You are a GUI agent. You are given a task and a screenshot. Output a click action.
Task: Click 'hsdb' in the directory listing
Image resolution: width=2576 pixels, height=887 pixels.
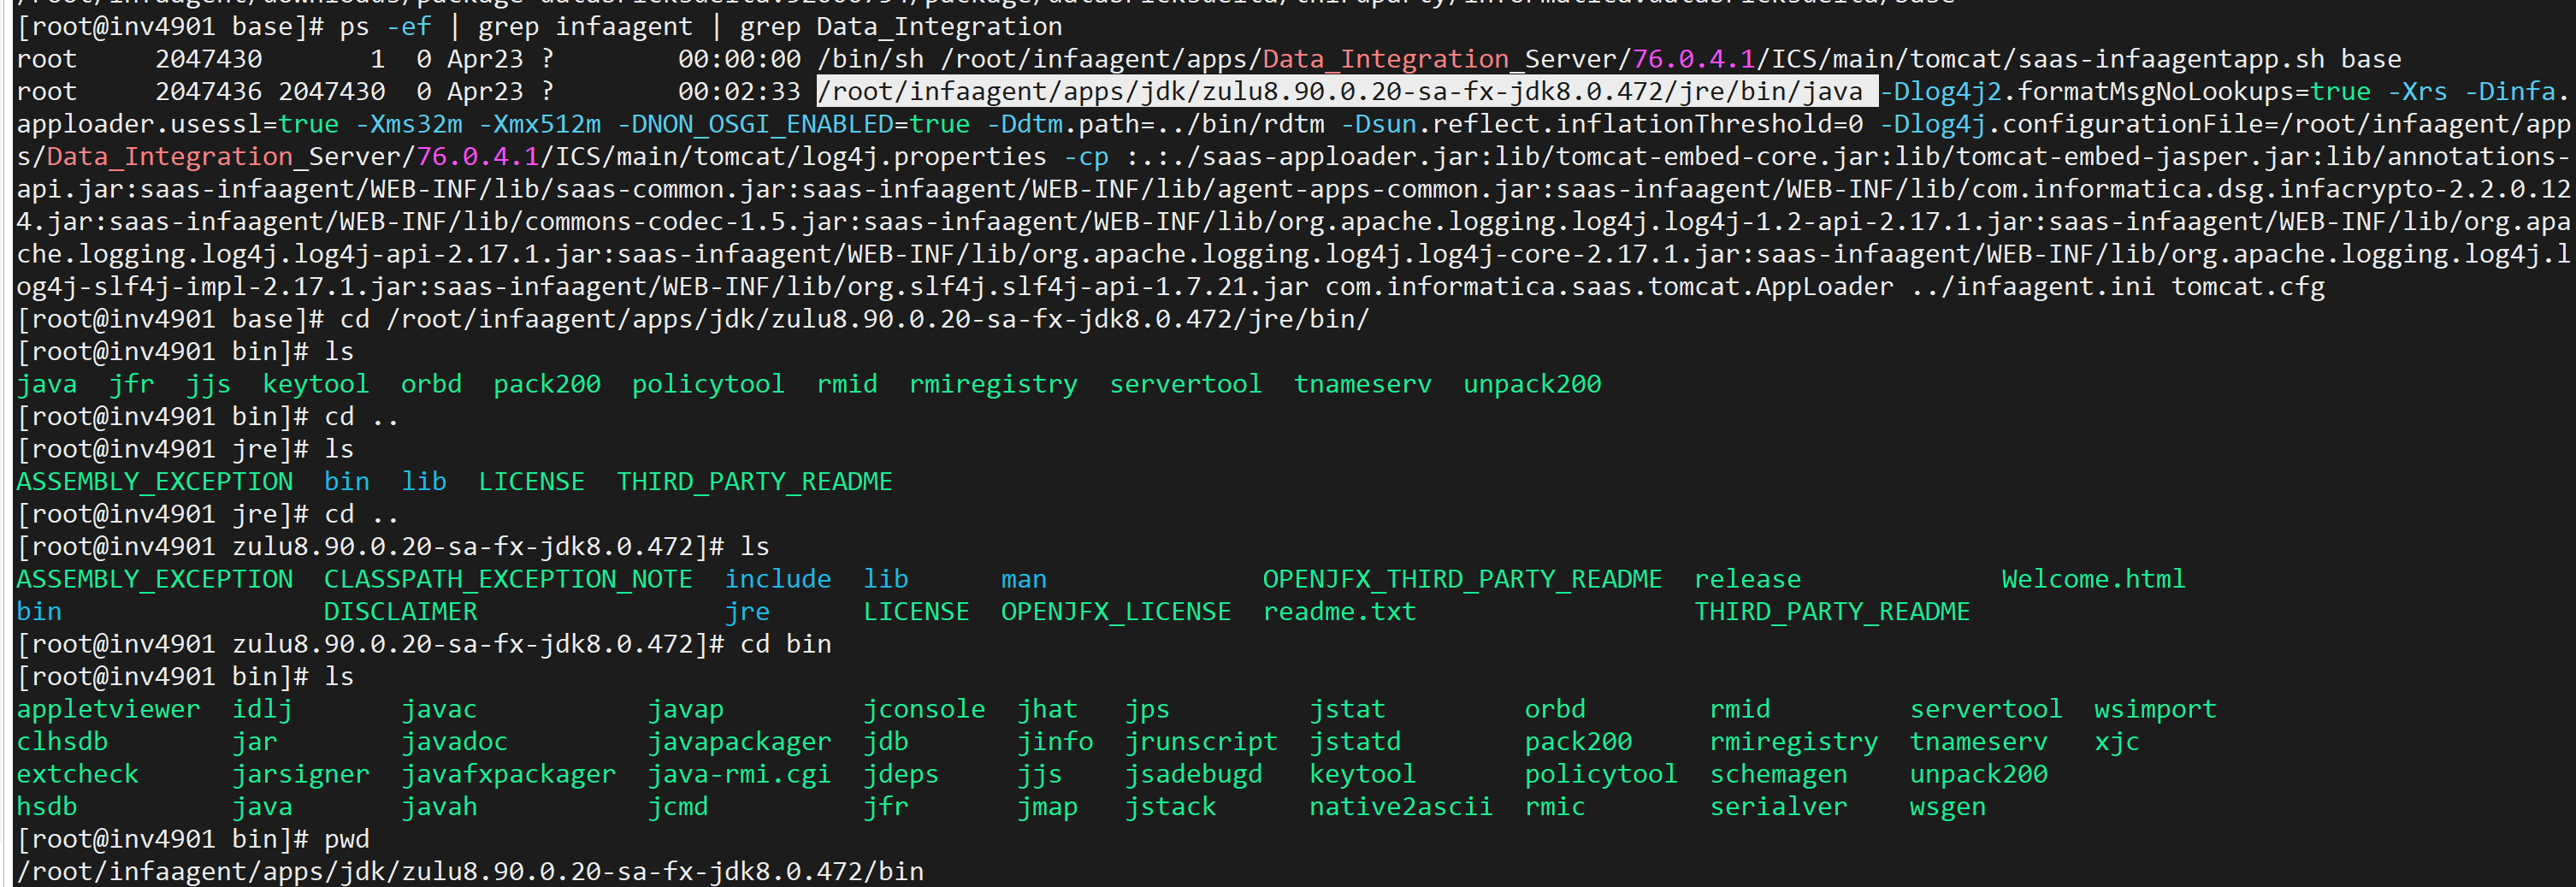point(47,806)
